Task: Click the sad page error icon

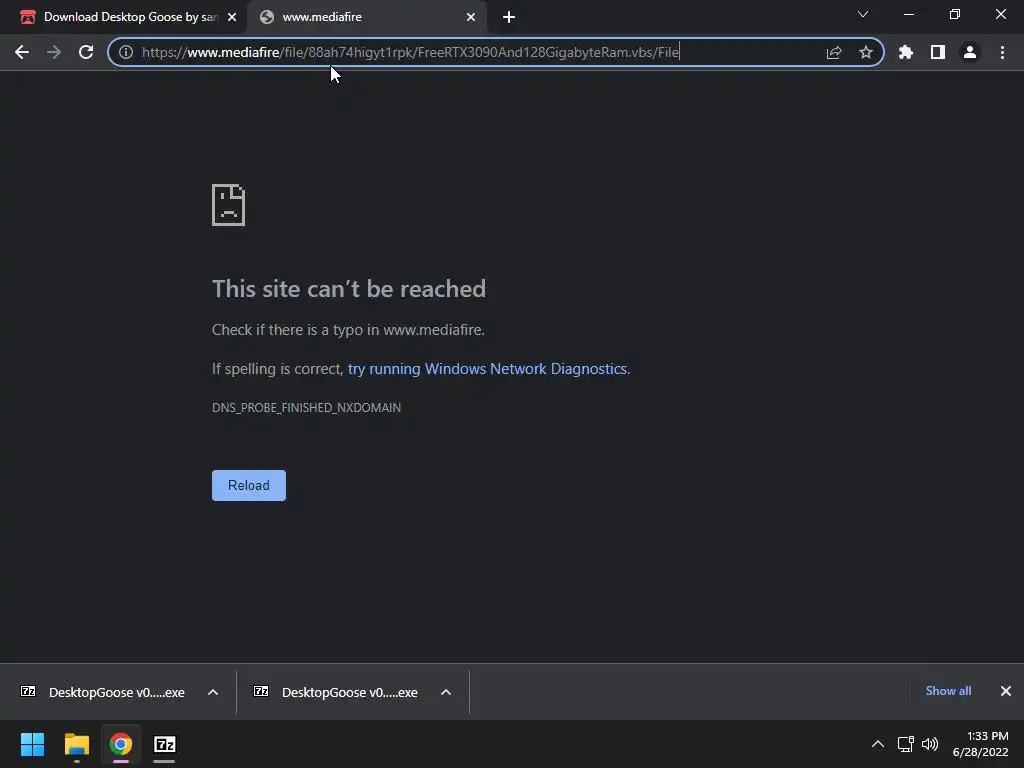Action: pyautogui.click(x=229, y=205)
